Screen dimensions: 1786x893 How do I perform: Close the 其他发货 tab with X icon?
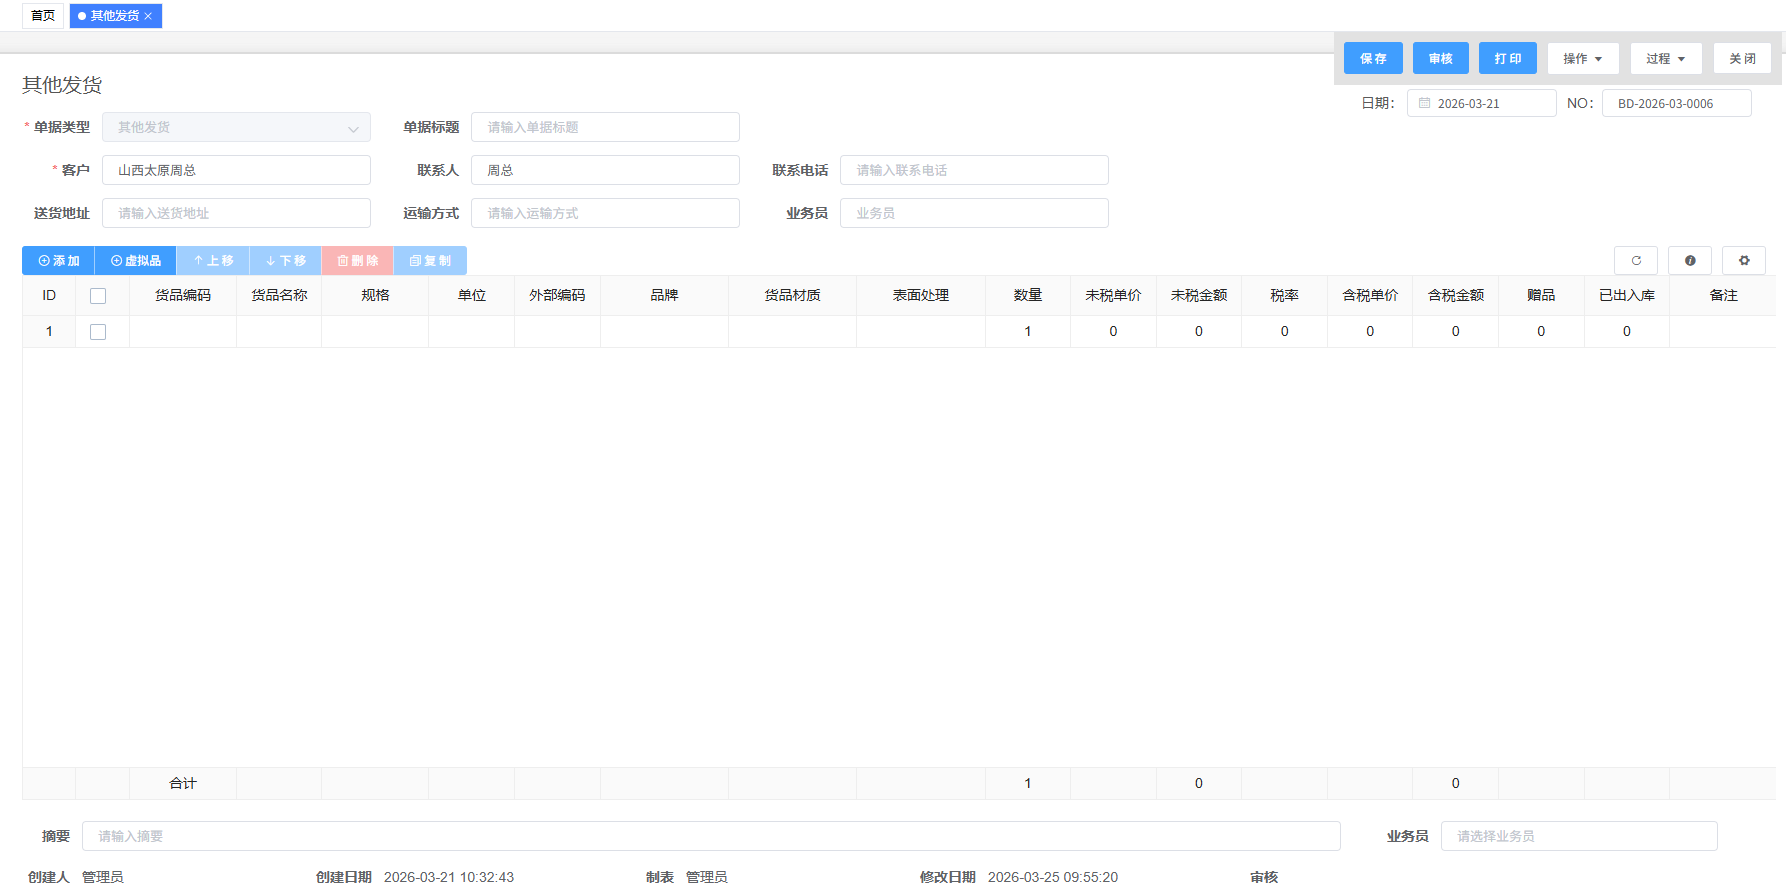(x=149, y=16)
